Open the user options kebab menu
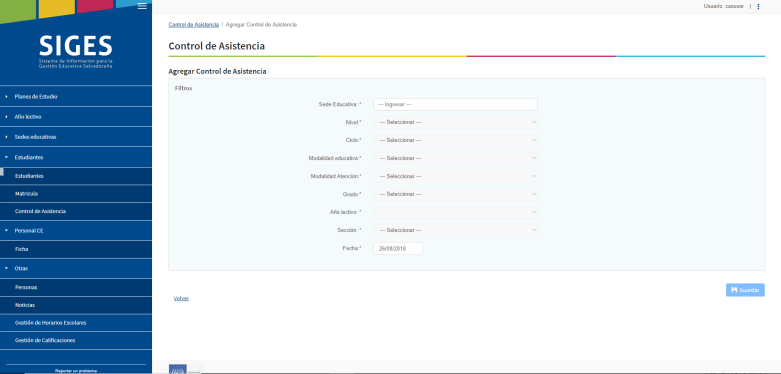This screenshot has width=781, height=374. tap(758, 6)
